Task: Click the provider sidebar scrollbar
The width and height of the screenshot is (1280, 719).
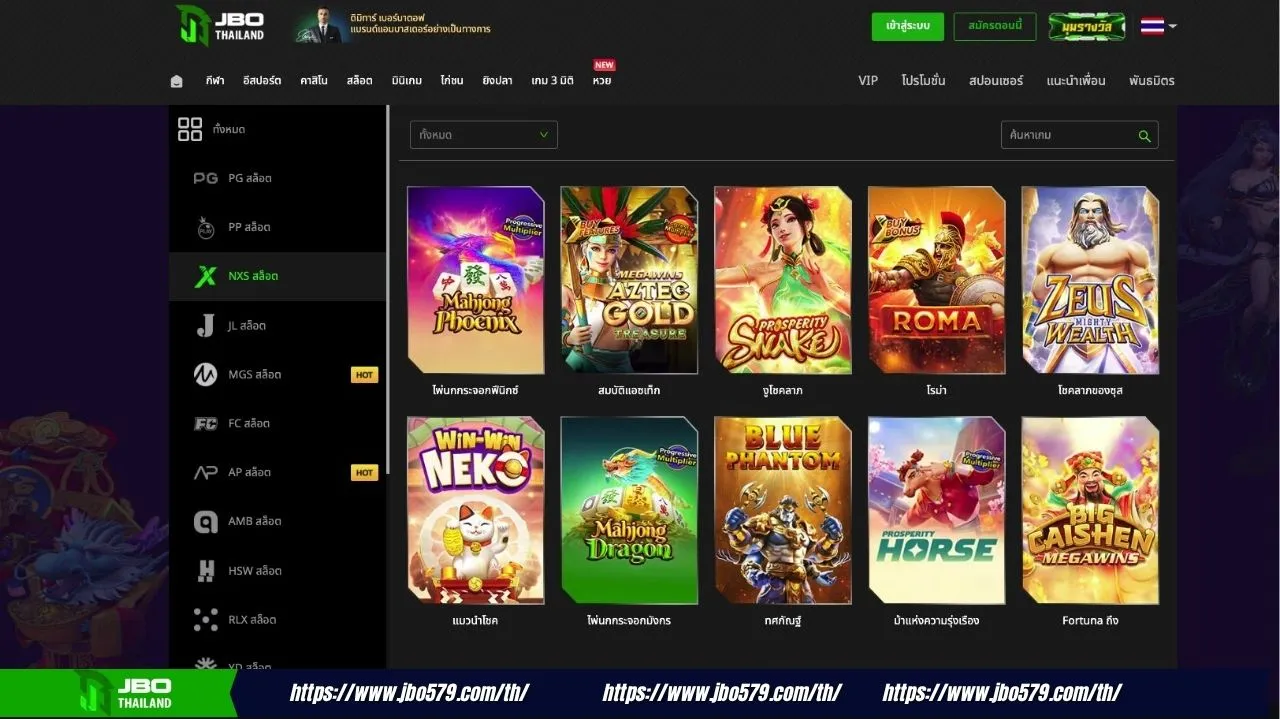Action: [x=388, y=290]
